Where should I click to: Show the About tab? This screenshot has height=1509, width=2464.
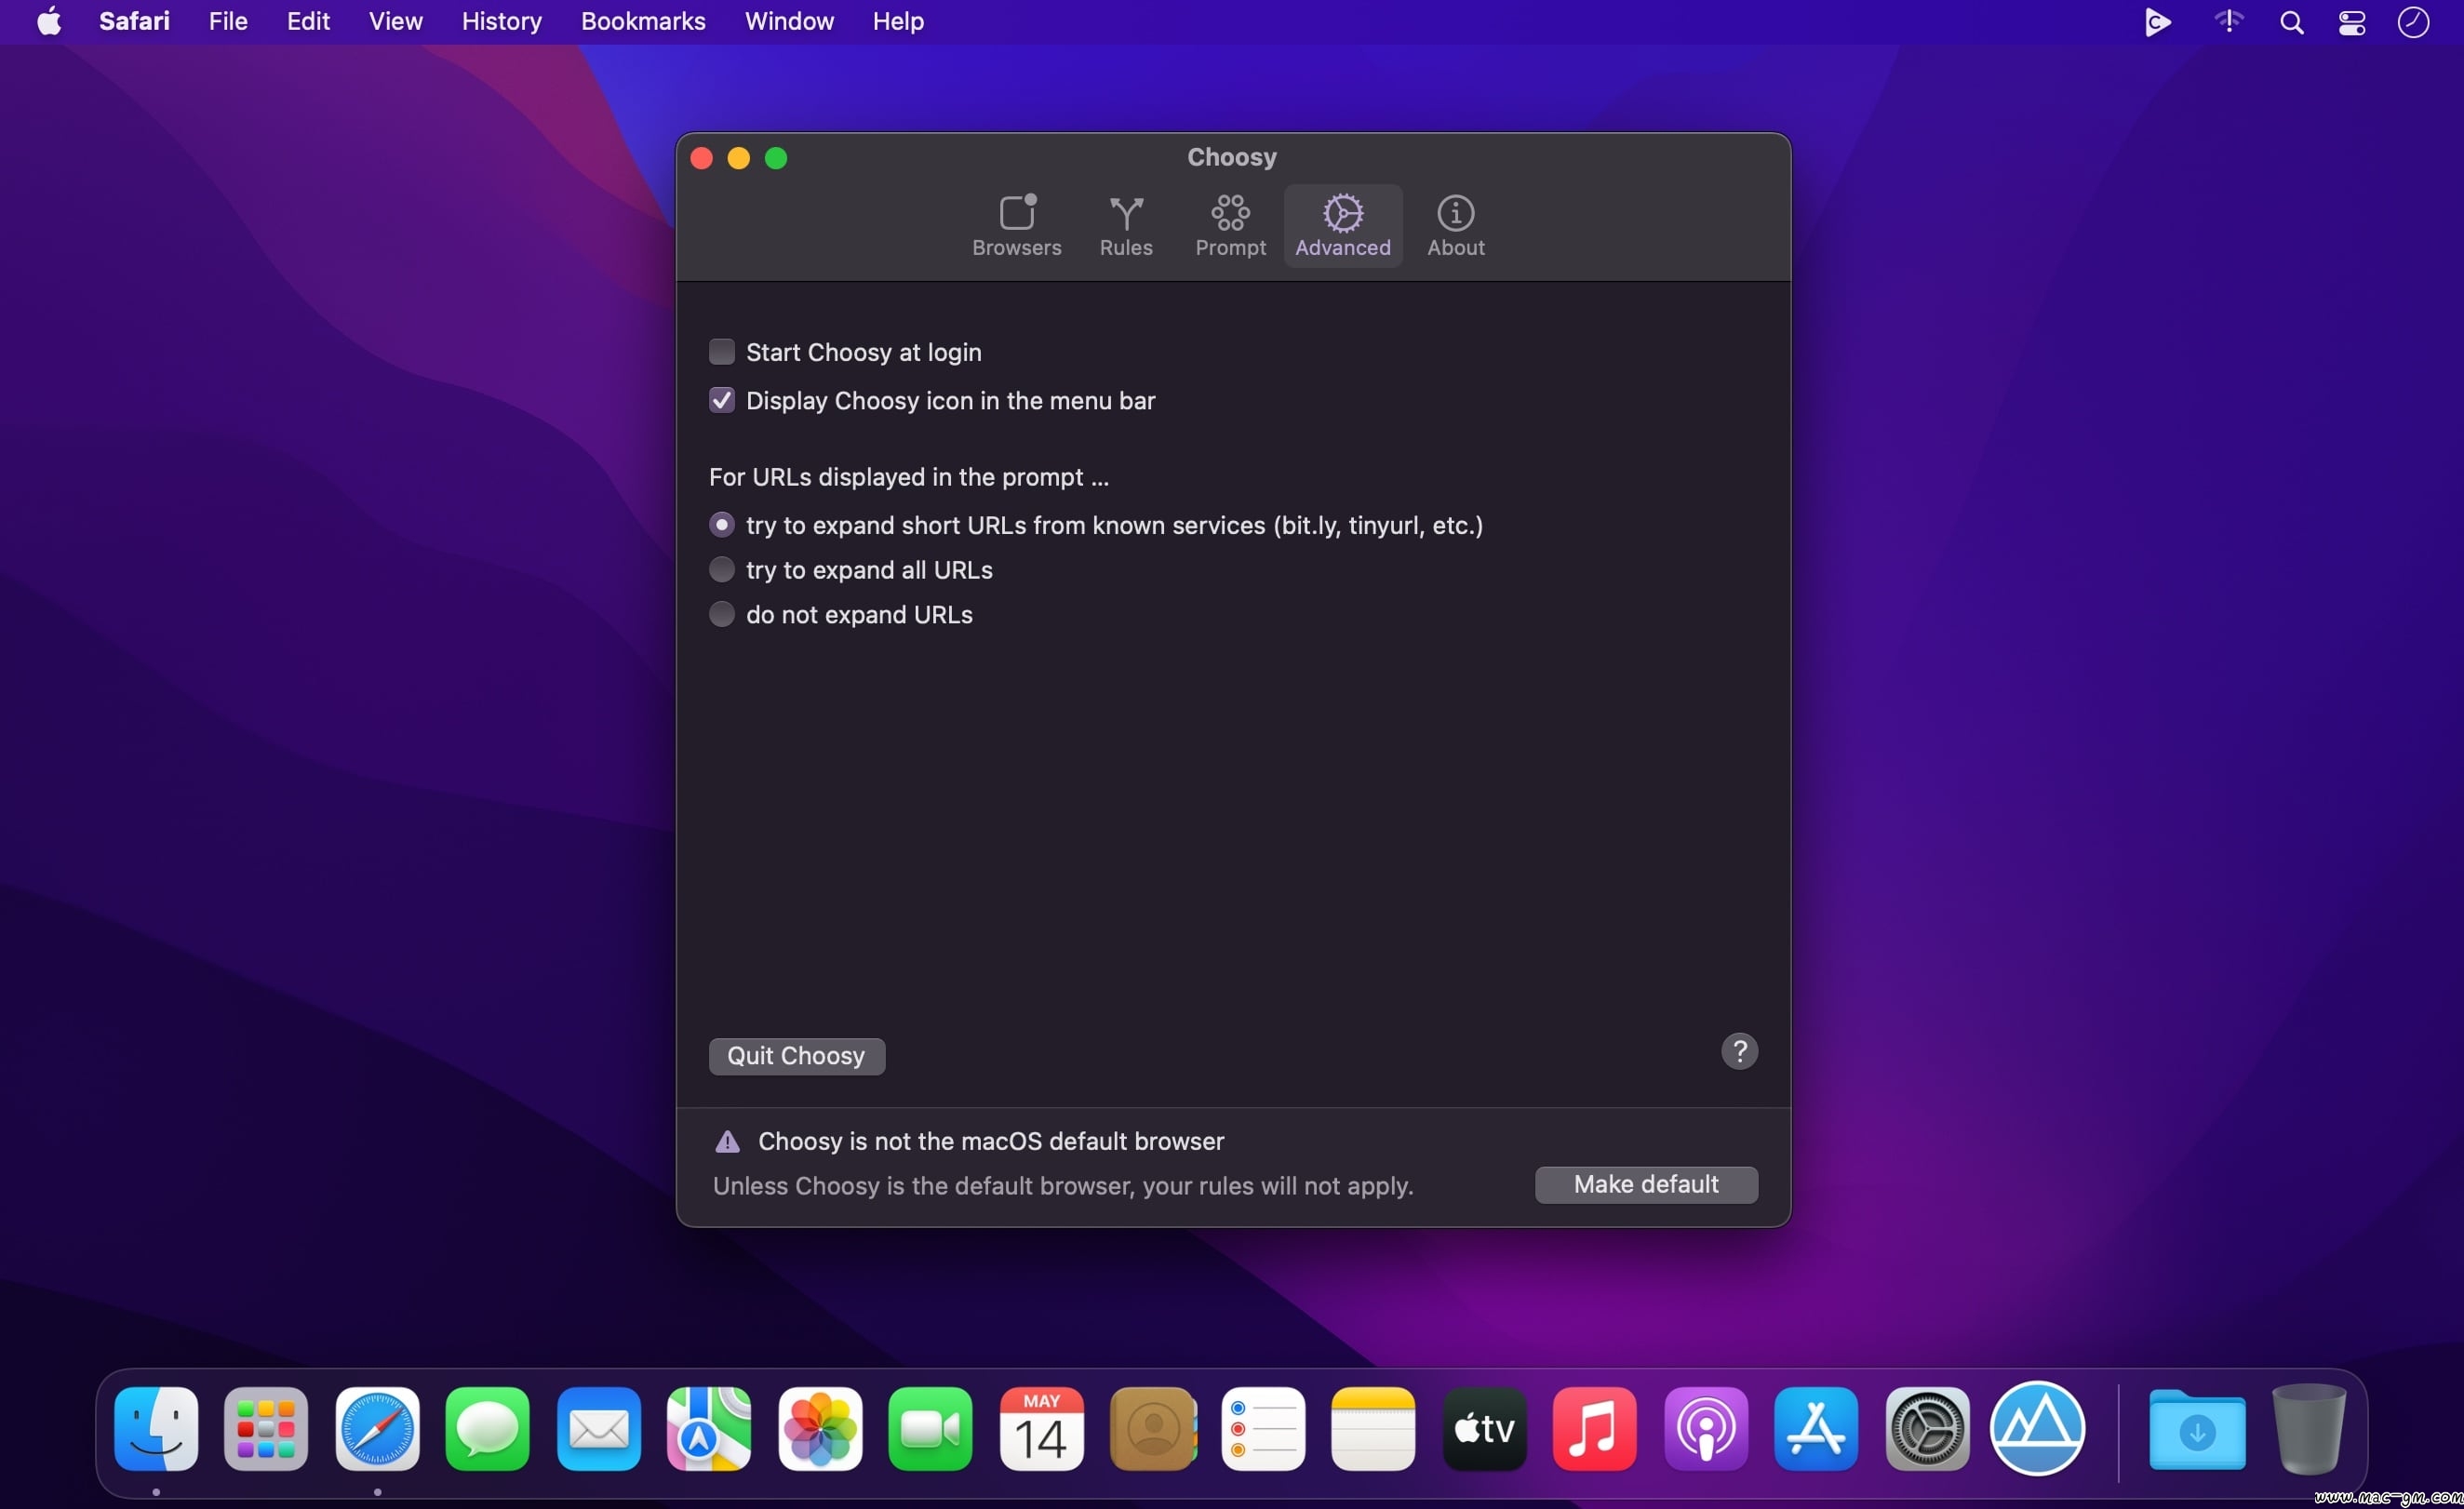[1455, 226]
